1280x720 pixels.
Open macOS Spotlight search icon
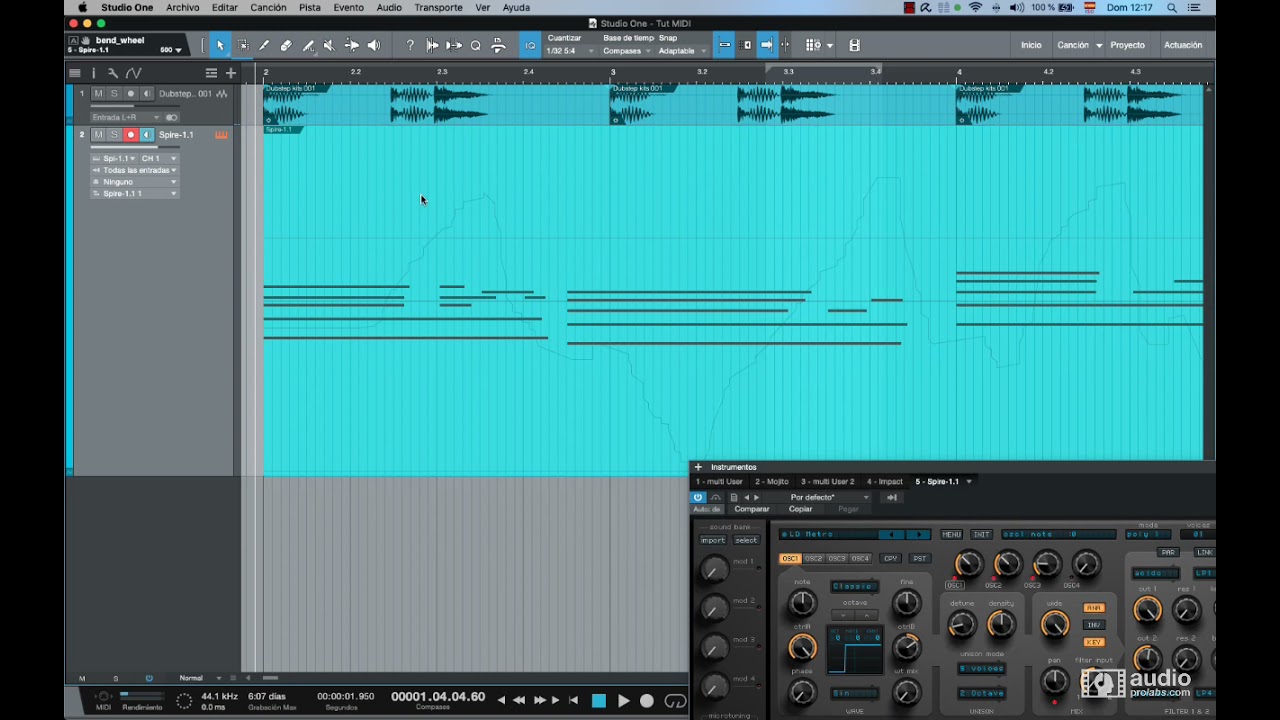1172,7
